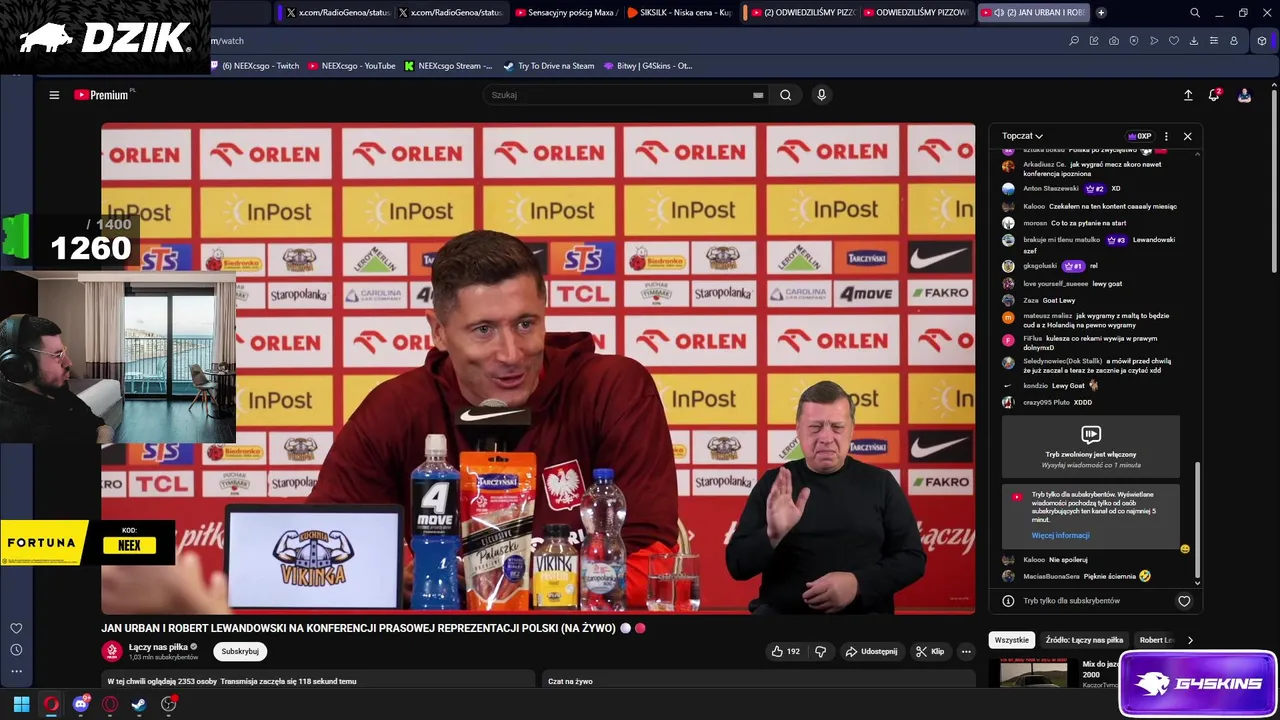Click the search magnifier button
The height and width of the screenshot is (720, 1280).
(x=786, y=95)
